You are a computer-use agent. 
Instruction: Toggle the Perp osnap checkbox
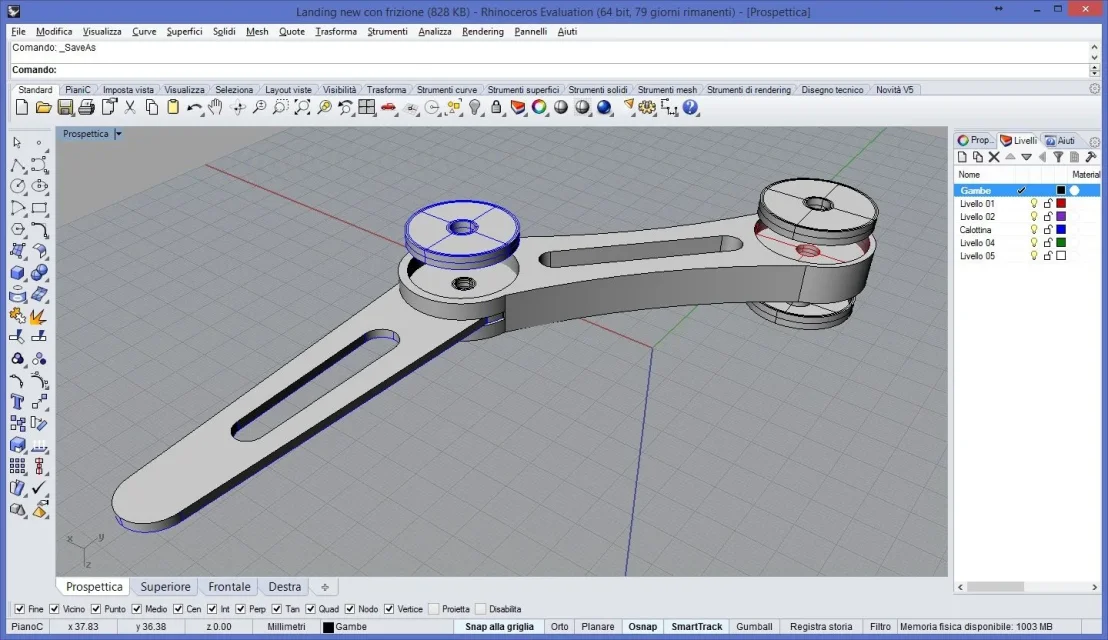click(x=241, y=609)
